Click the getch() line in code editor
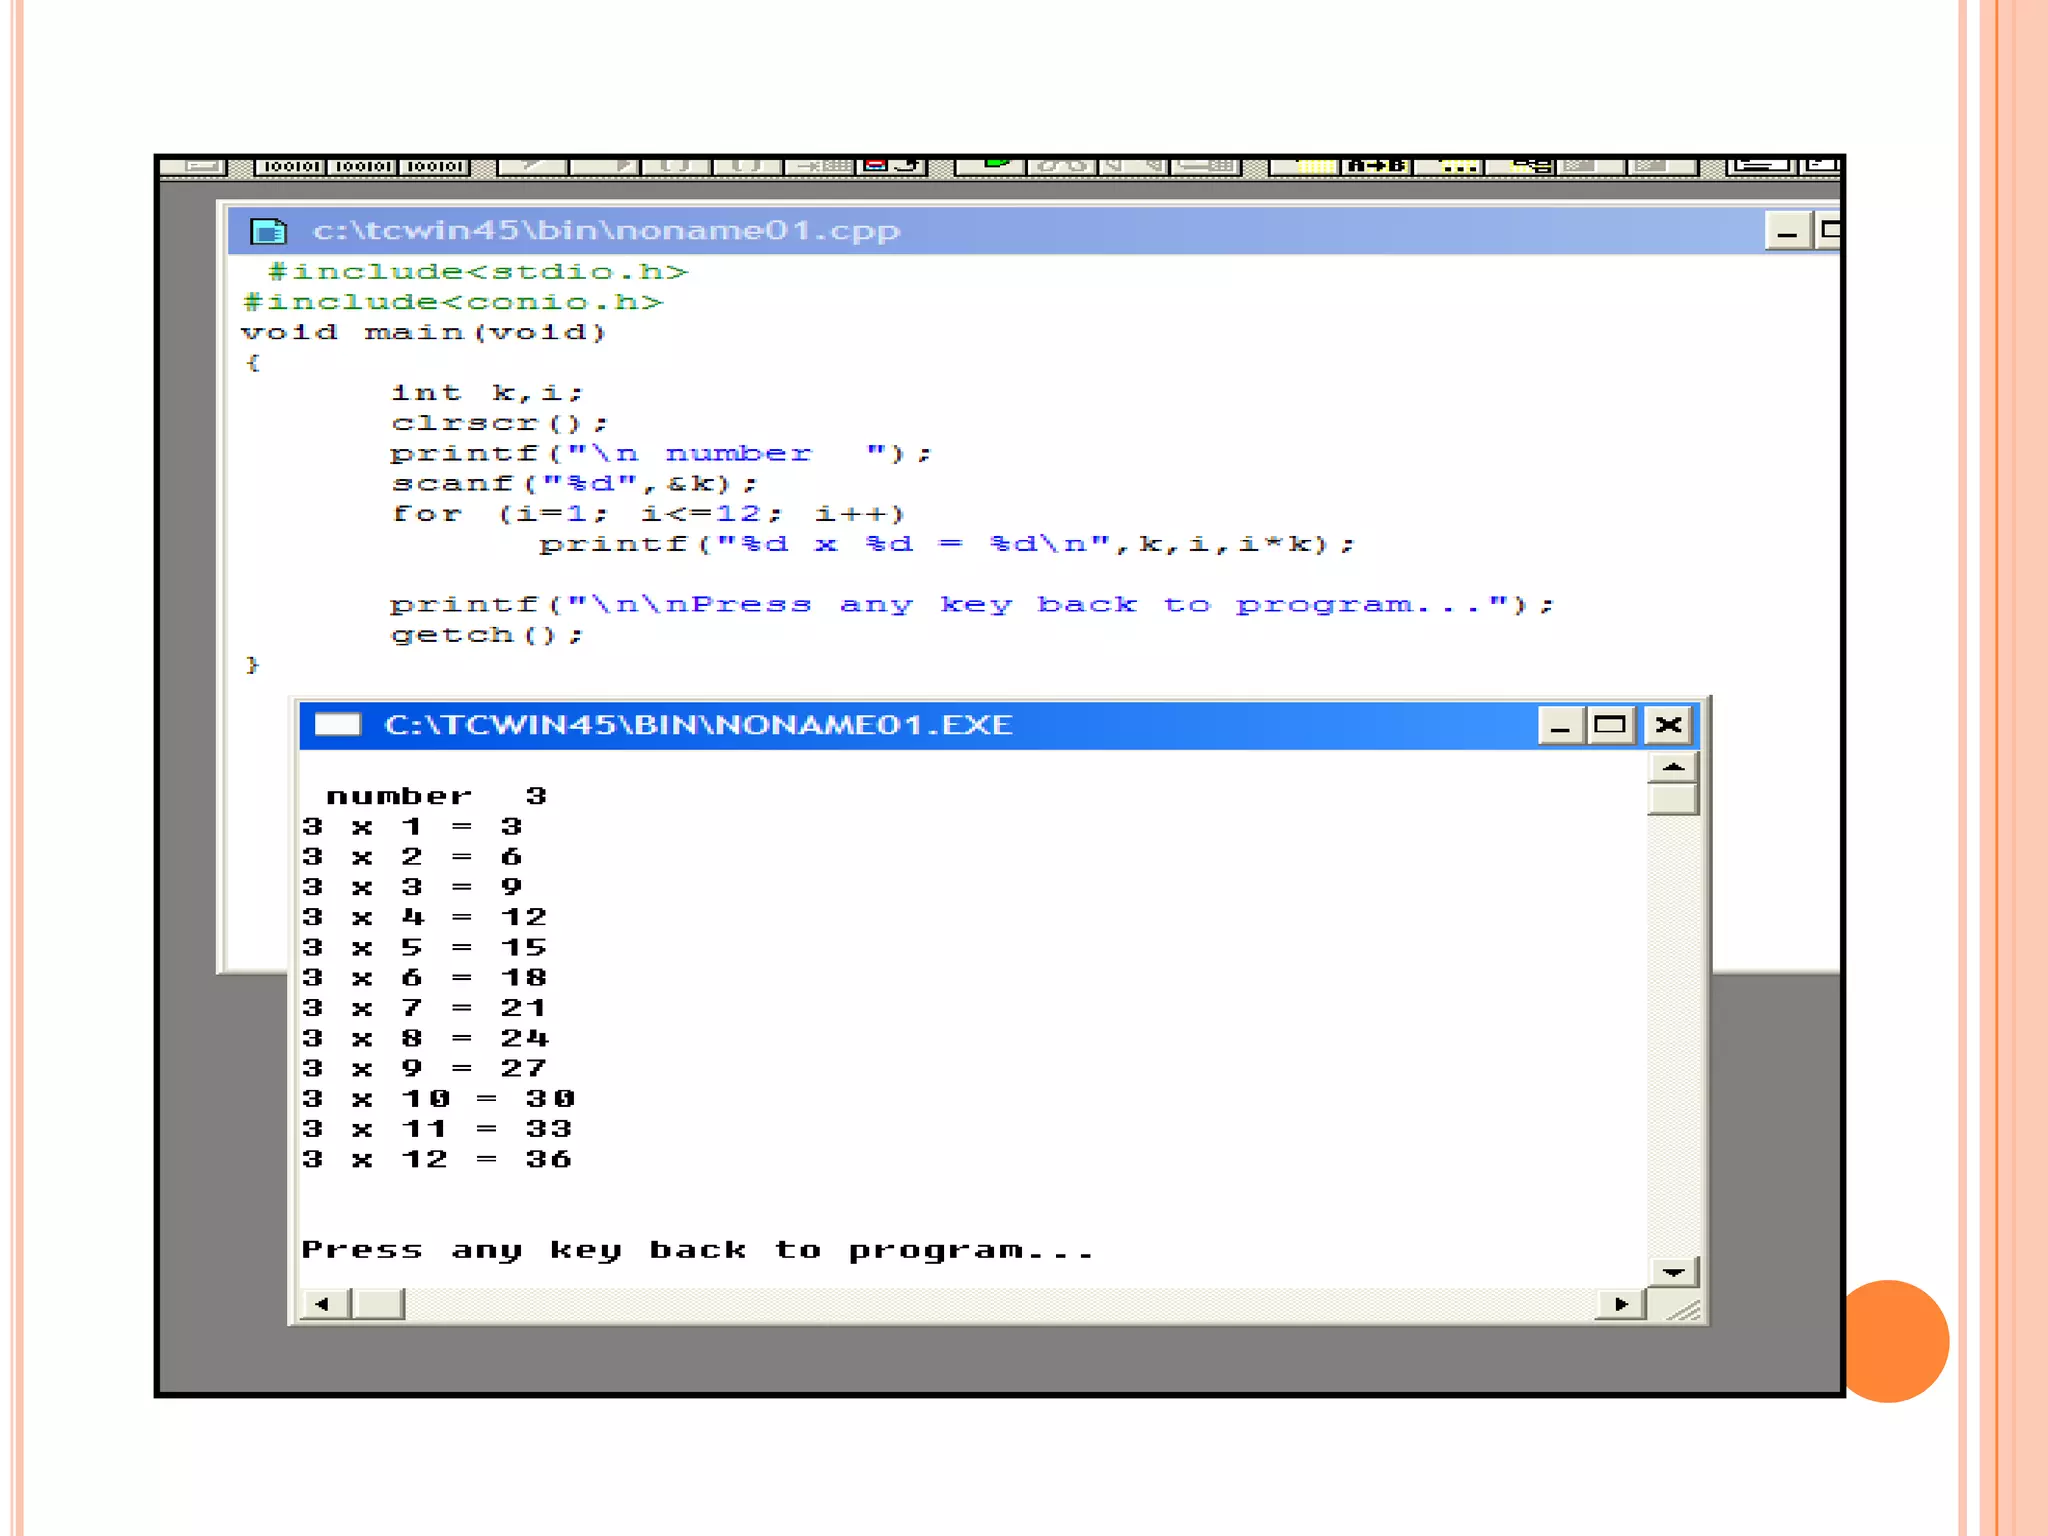Screen dimensions: 2048x1536 coord(486,635)
